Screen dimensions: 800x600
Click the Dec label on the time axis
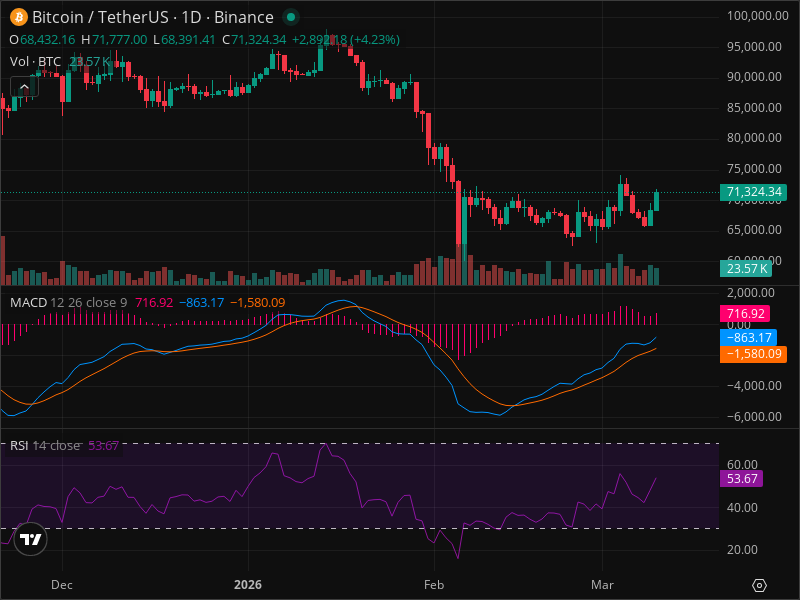click(62, 585)
